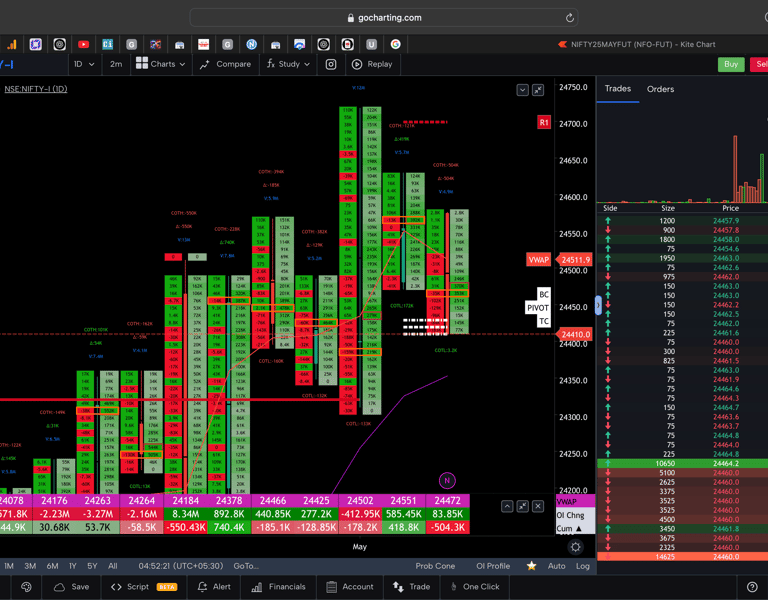Expand lower pane with chevron-up button
Screen dimensions: 768x600
[x=507, y=506]
